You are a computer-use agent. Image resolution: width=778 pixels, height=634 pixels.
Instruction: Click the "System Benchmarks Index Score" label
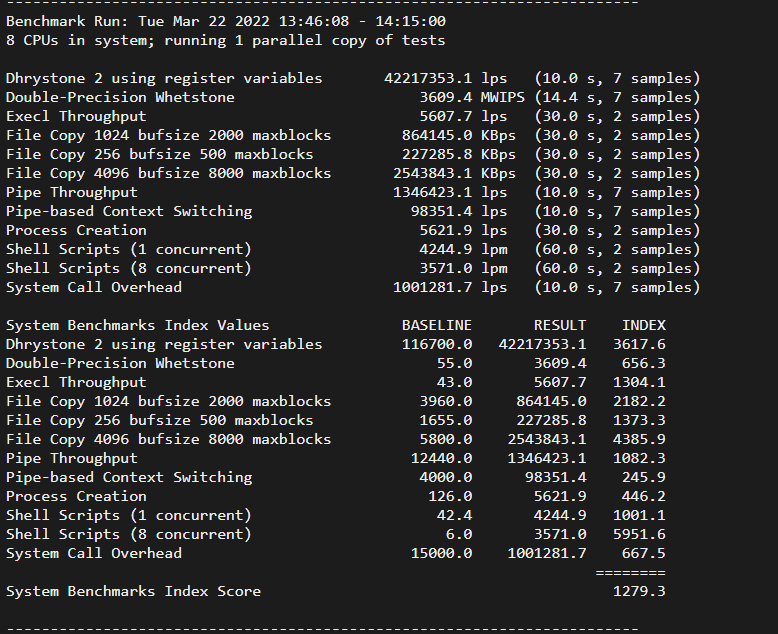pos(133,591)
